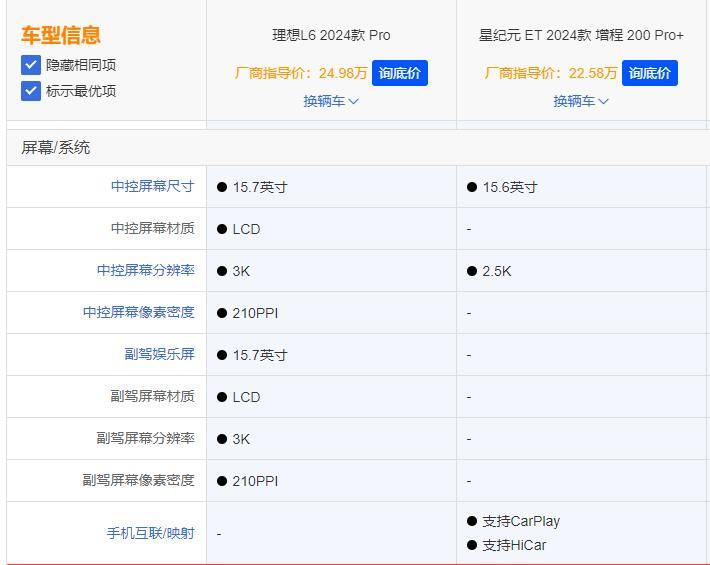Open the 星纪元 ET 2024款 增程 200 Pro+ title
Screen dimensions: 710x565
(581, 35)
